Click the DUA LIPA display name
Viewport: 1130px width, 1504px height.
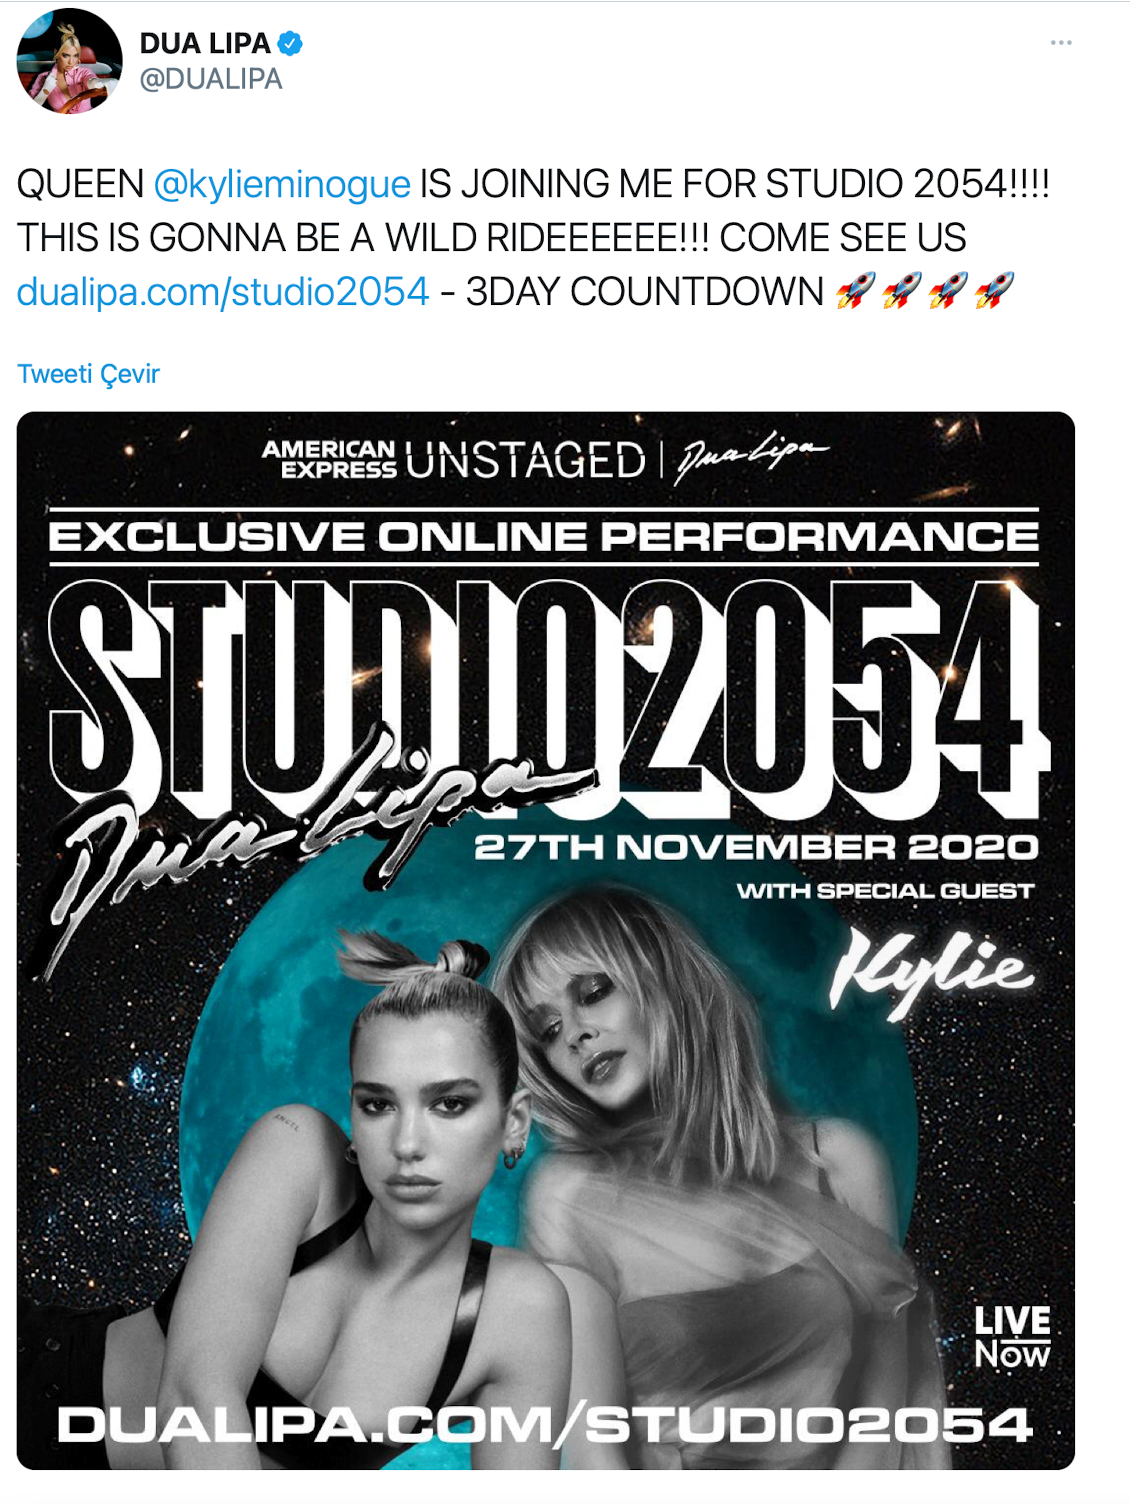205,43
